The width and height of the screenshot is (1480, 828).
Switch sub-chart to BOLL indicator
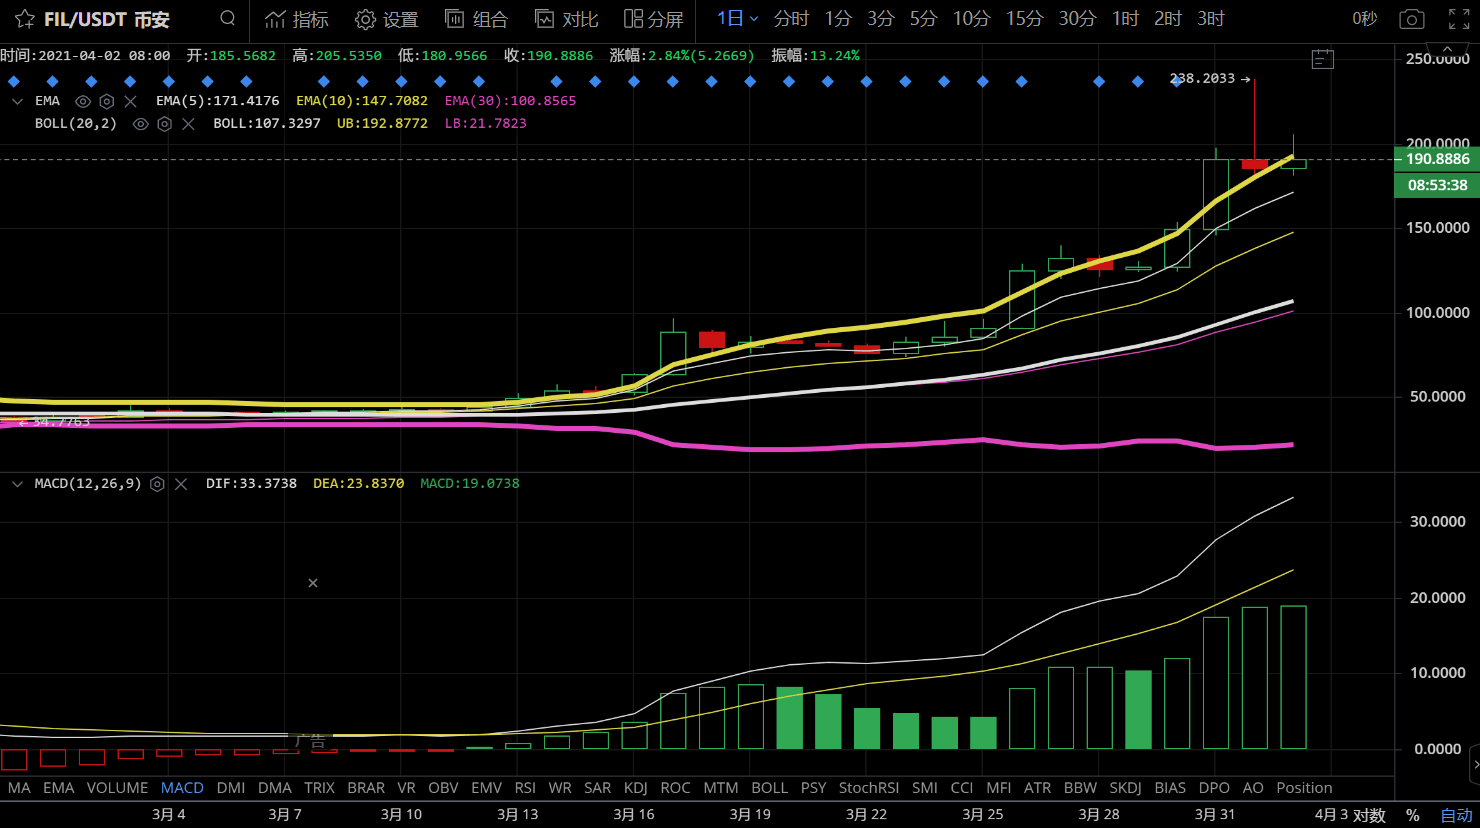(770, 788)
